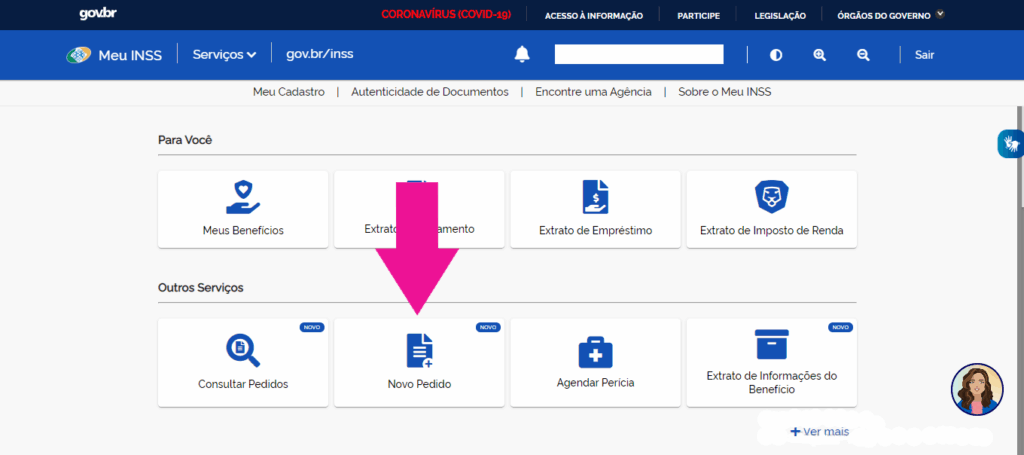Viewport: 1024px width, 455px height.
Task: Toggle high contrast mode icon
Action: (x=776, y=55)
